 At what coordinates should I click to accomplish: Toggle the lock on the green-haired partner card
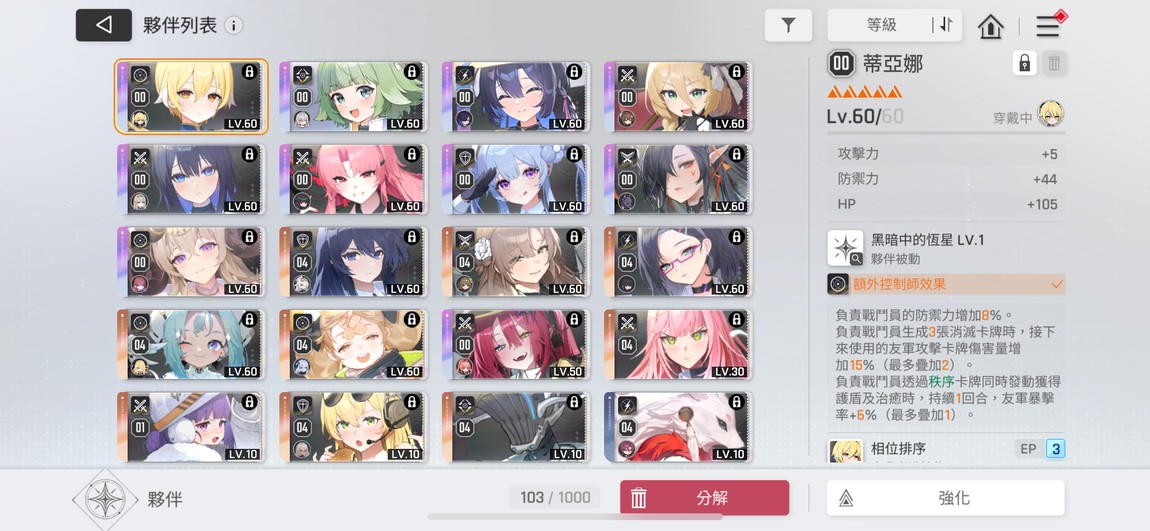point(411,72)
